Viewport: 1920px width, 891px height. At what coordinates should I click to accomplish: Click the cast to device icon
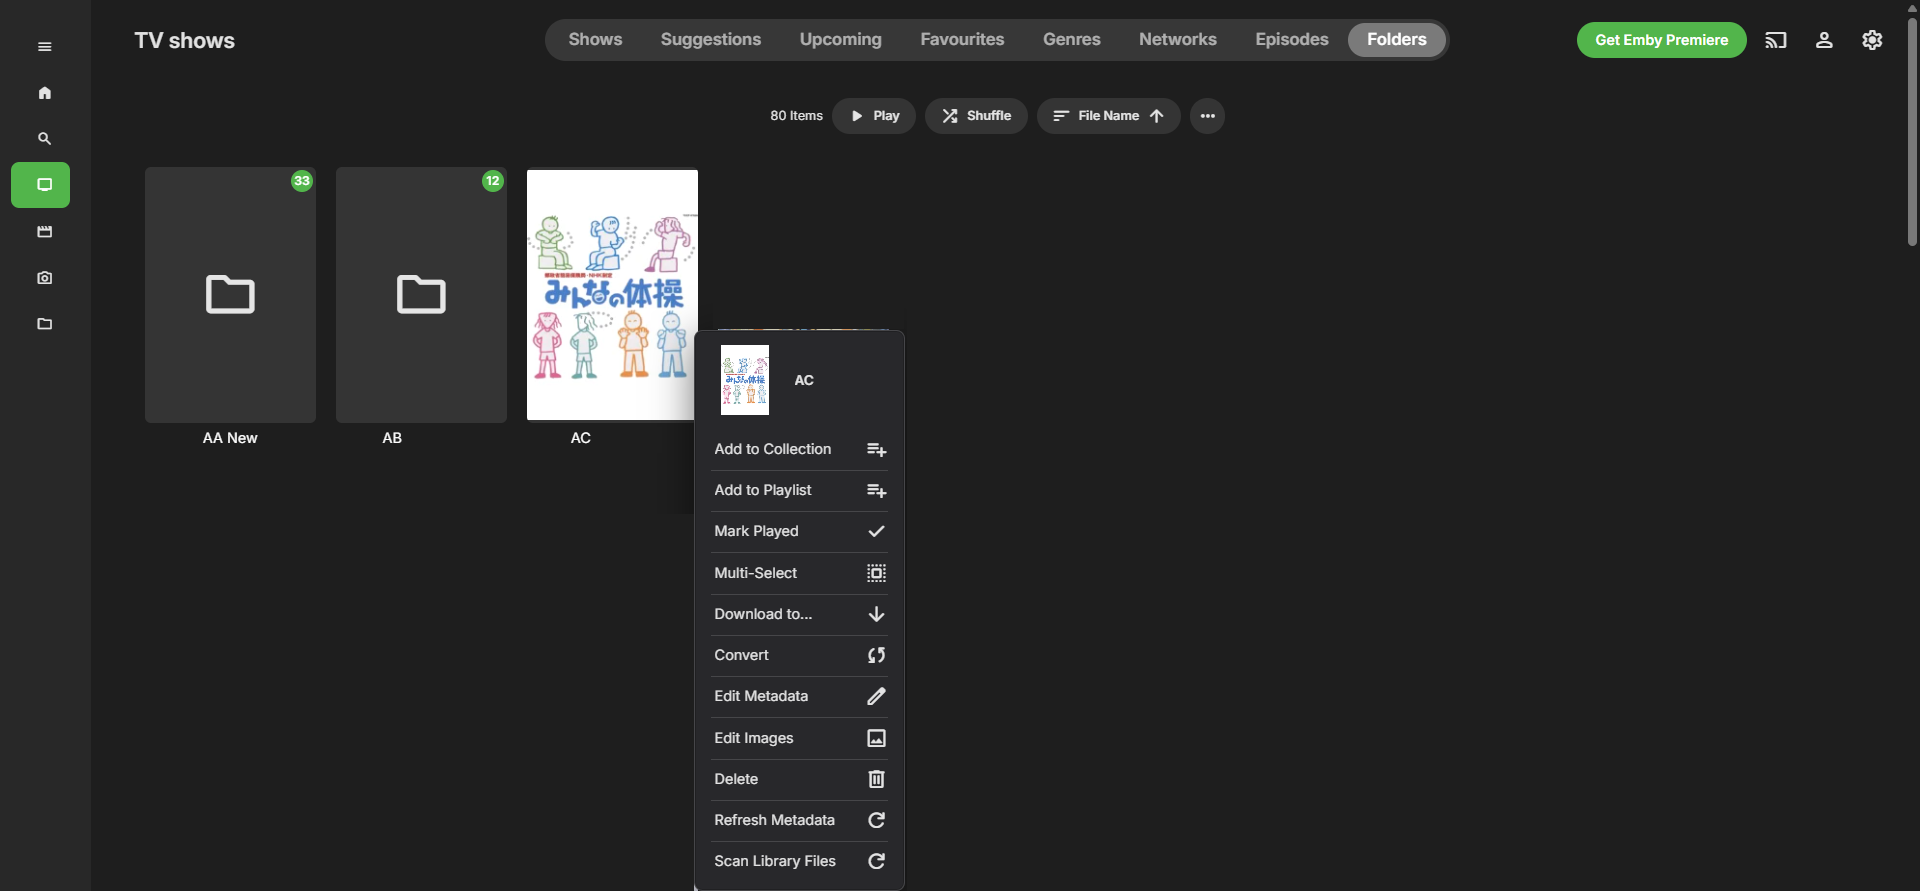click(x=1776, y=40)
